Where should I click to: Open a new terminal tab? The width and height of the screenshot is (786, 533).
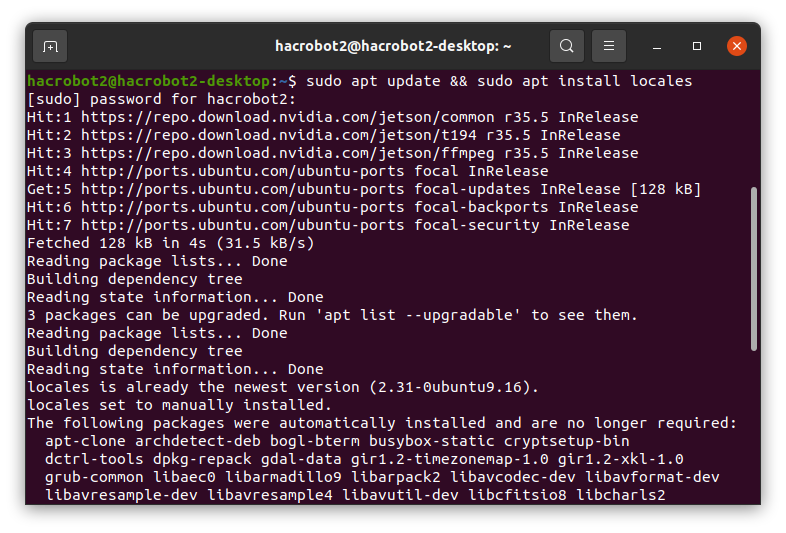pyautogui.click(x=50, y=46)
